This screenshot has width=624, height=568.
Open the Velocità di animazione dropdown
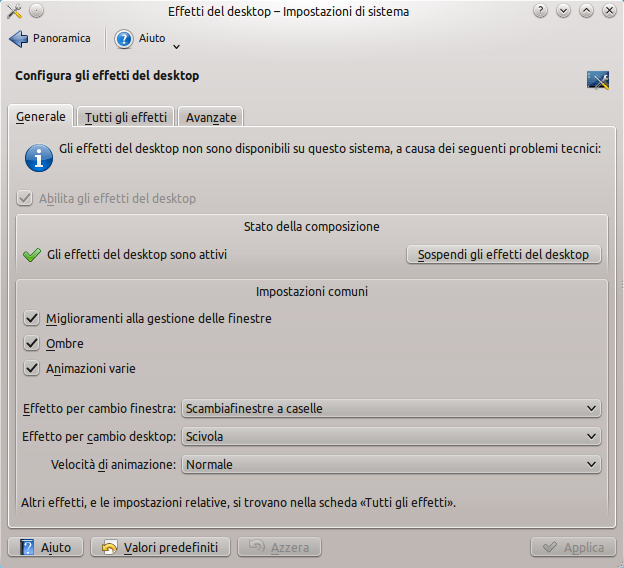pos(391,465)
